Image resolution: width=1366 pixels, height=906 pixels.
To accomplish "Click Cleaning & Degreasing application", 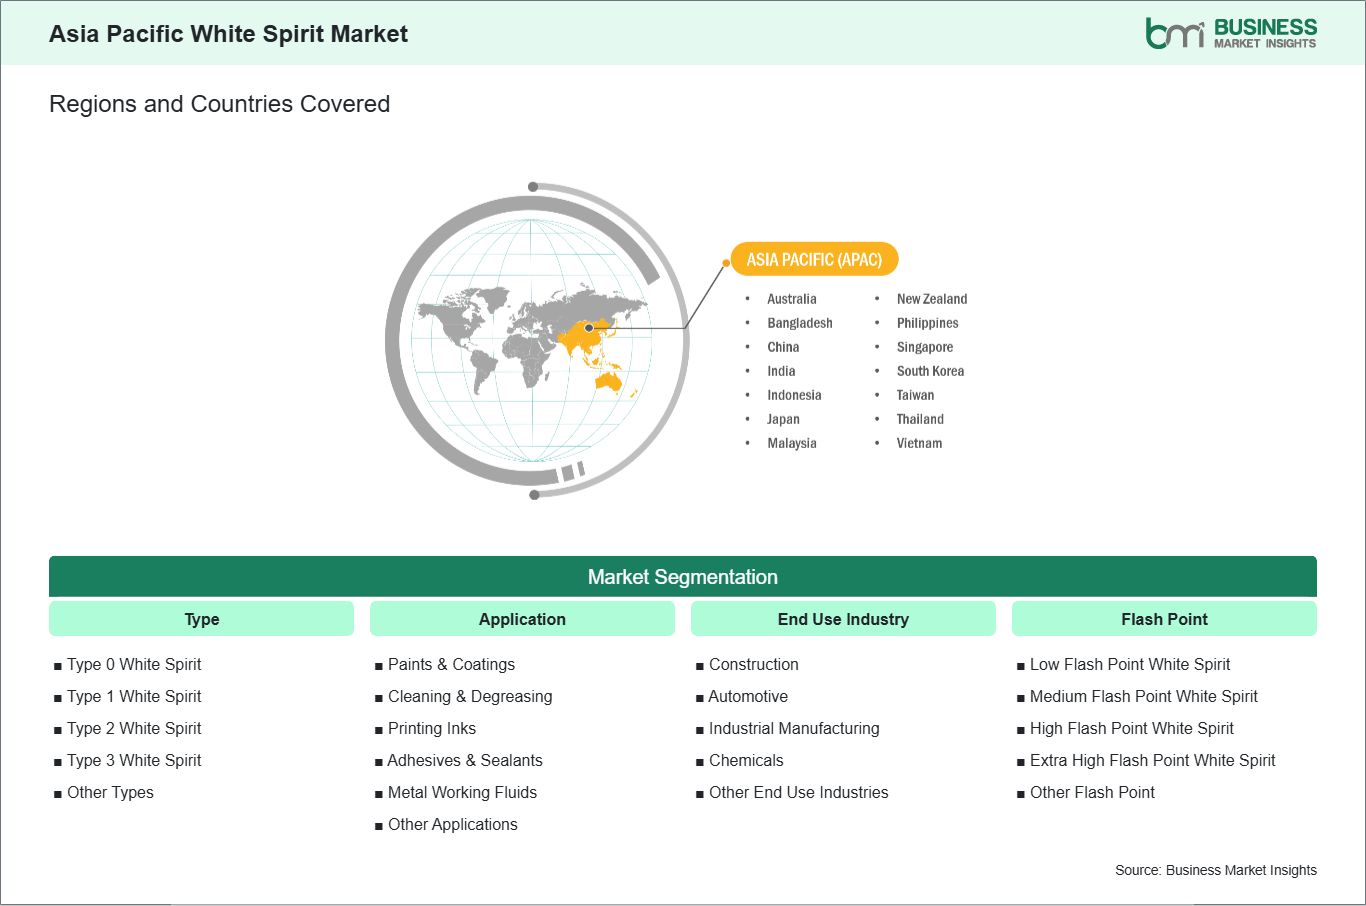I will click(470, 696).
